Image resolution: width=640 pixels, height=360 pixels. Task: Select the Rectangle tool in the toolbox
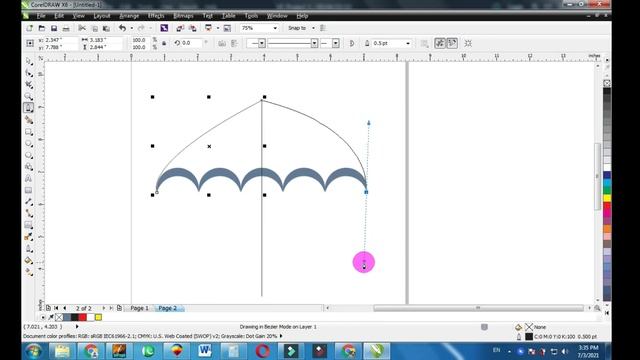[29, 132]
